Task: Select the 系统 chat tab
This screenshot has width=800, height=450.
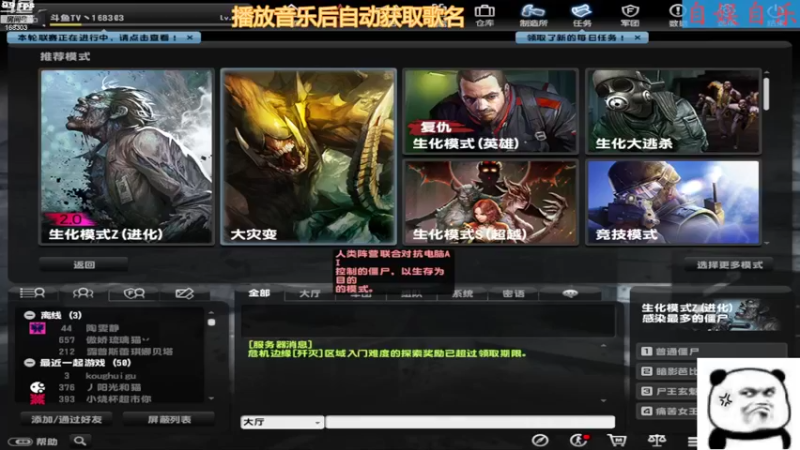Action: coord(462,294)
